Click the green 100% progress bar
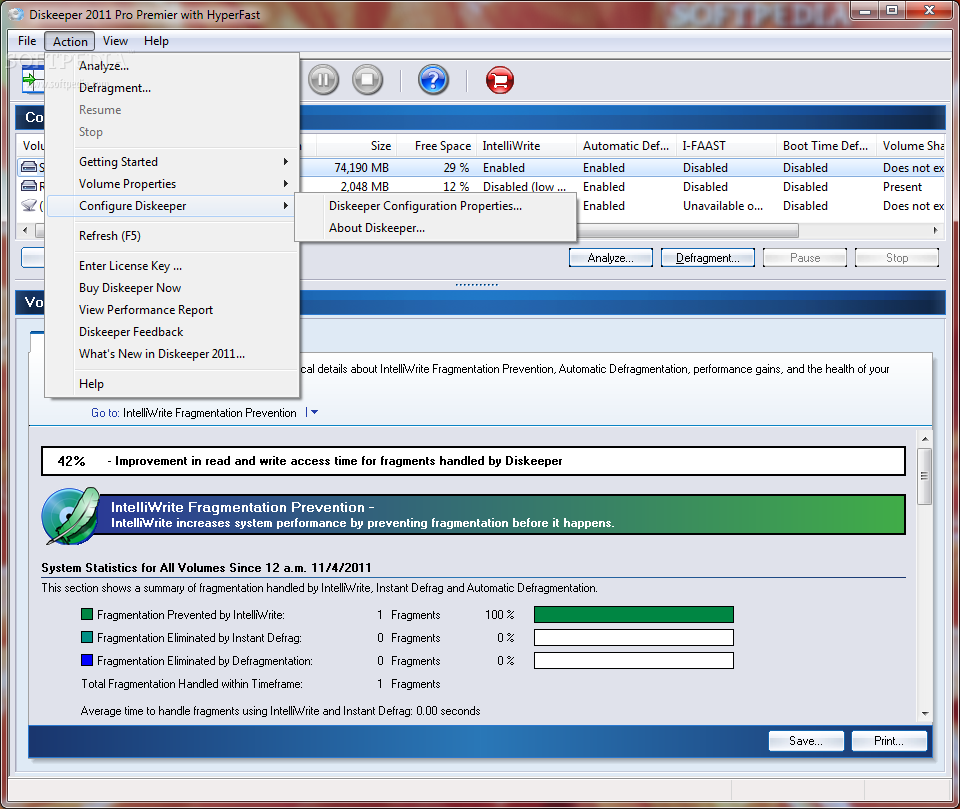The width and height of the screenshot is (960, 809). pyautogui.click(x=634, y=614)
